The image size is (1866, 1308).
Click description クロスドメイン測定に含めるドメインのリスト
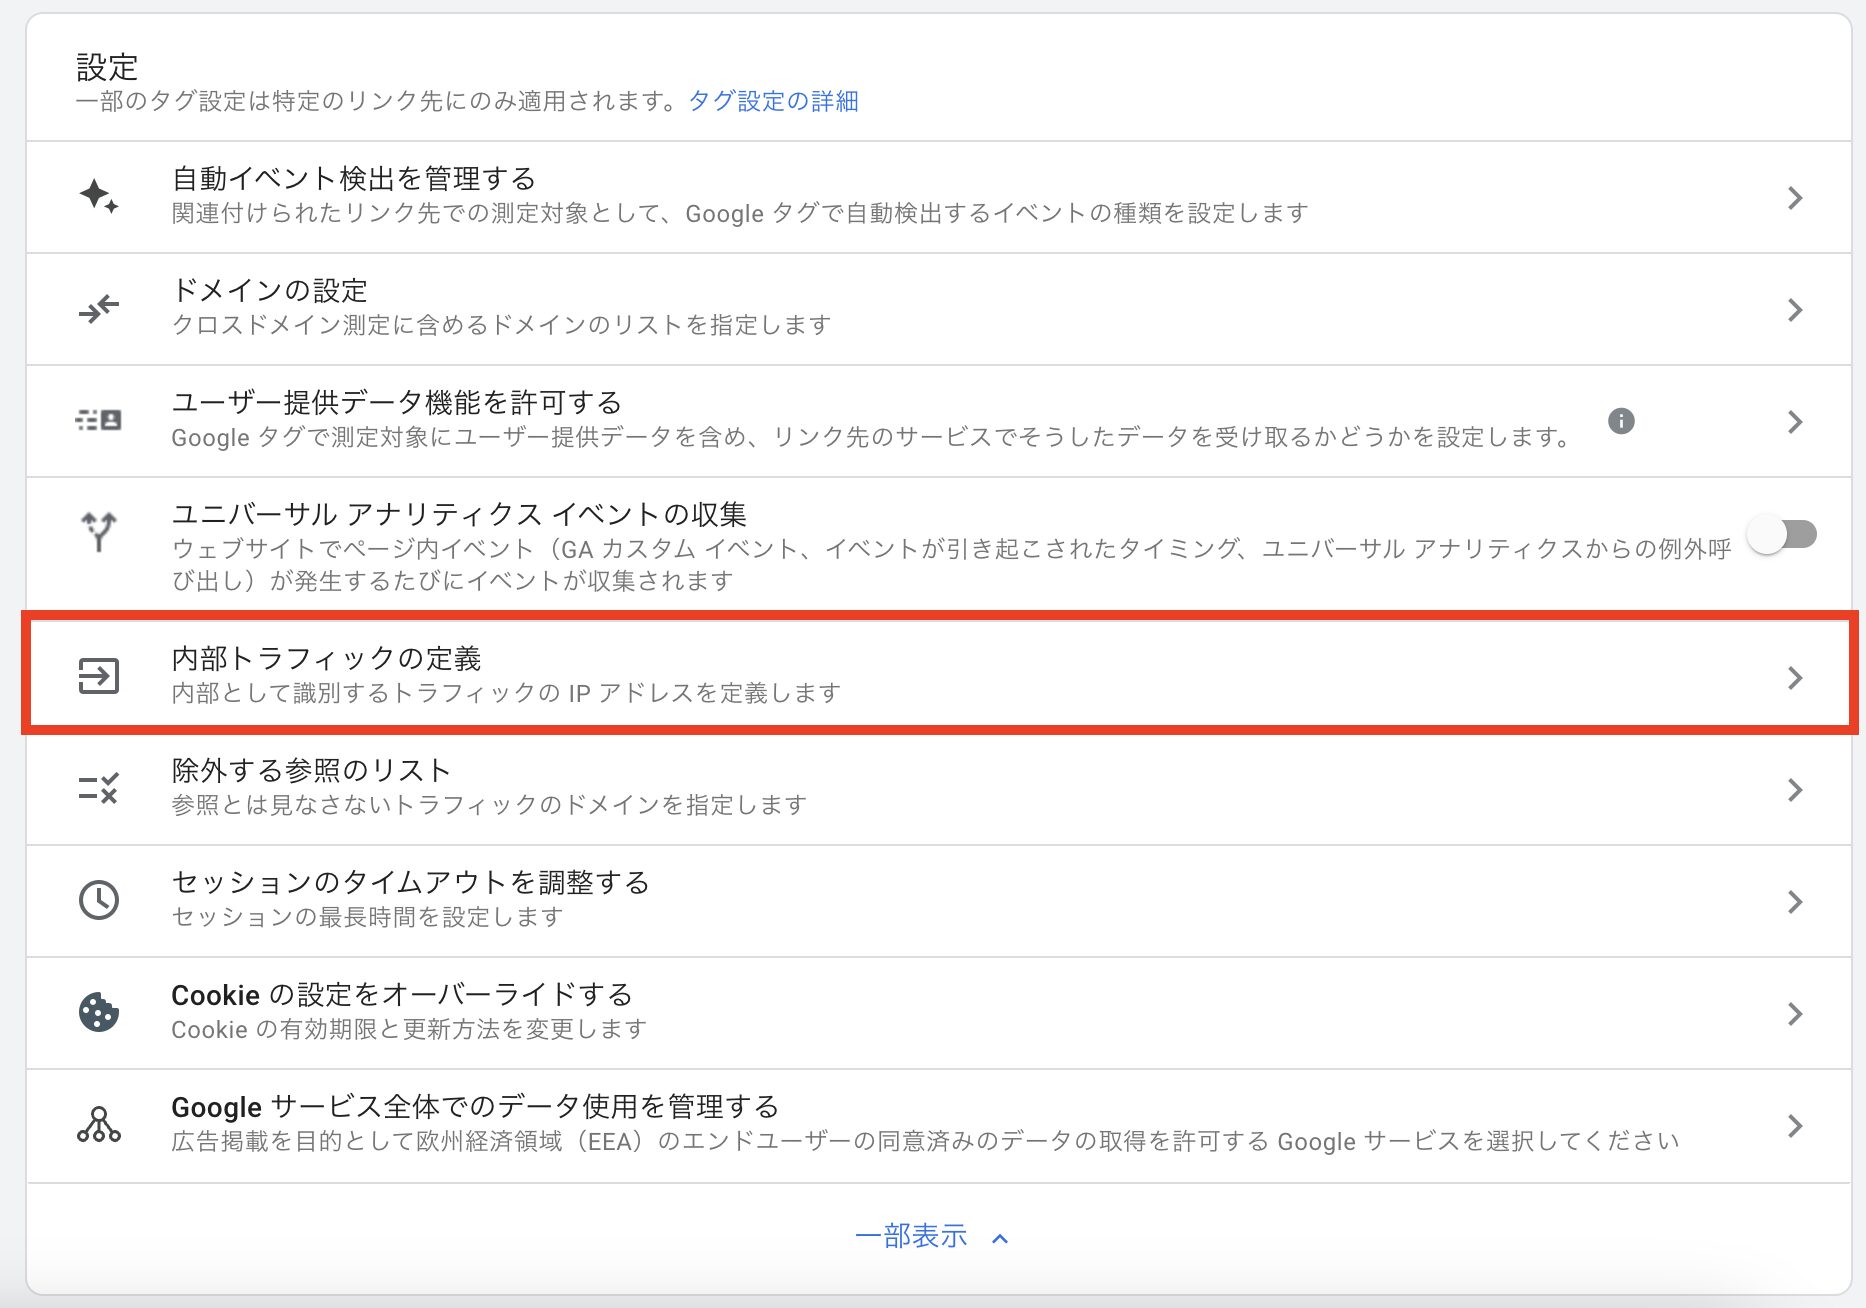[x=501, y=325]
